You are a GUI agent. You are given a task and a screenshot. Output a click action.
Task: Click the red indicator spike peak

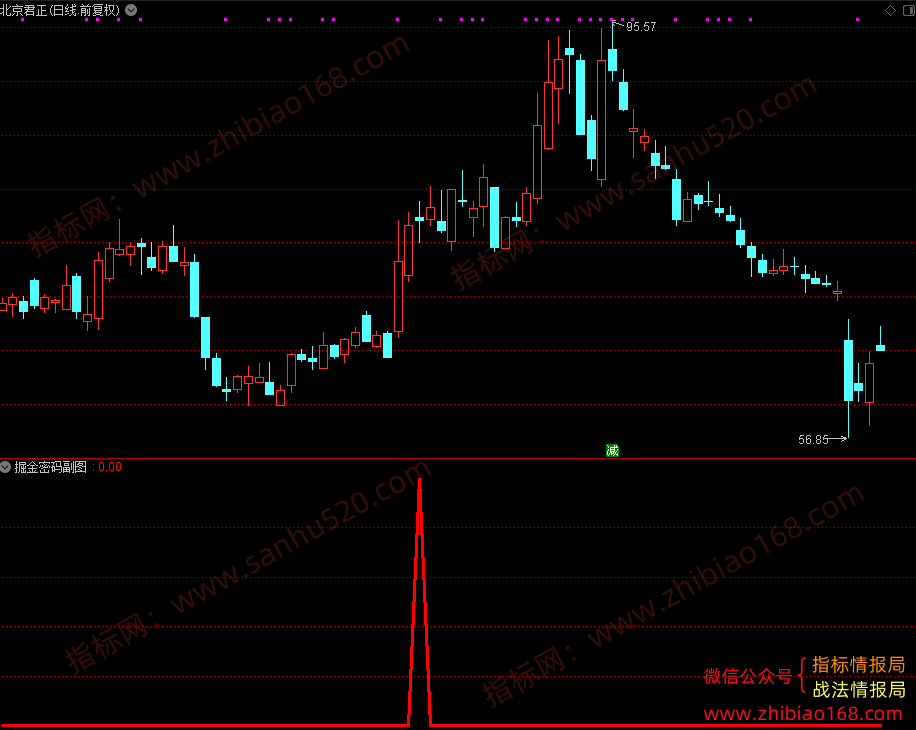point(419,481)
